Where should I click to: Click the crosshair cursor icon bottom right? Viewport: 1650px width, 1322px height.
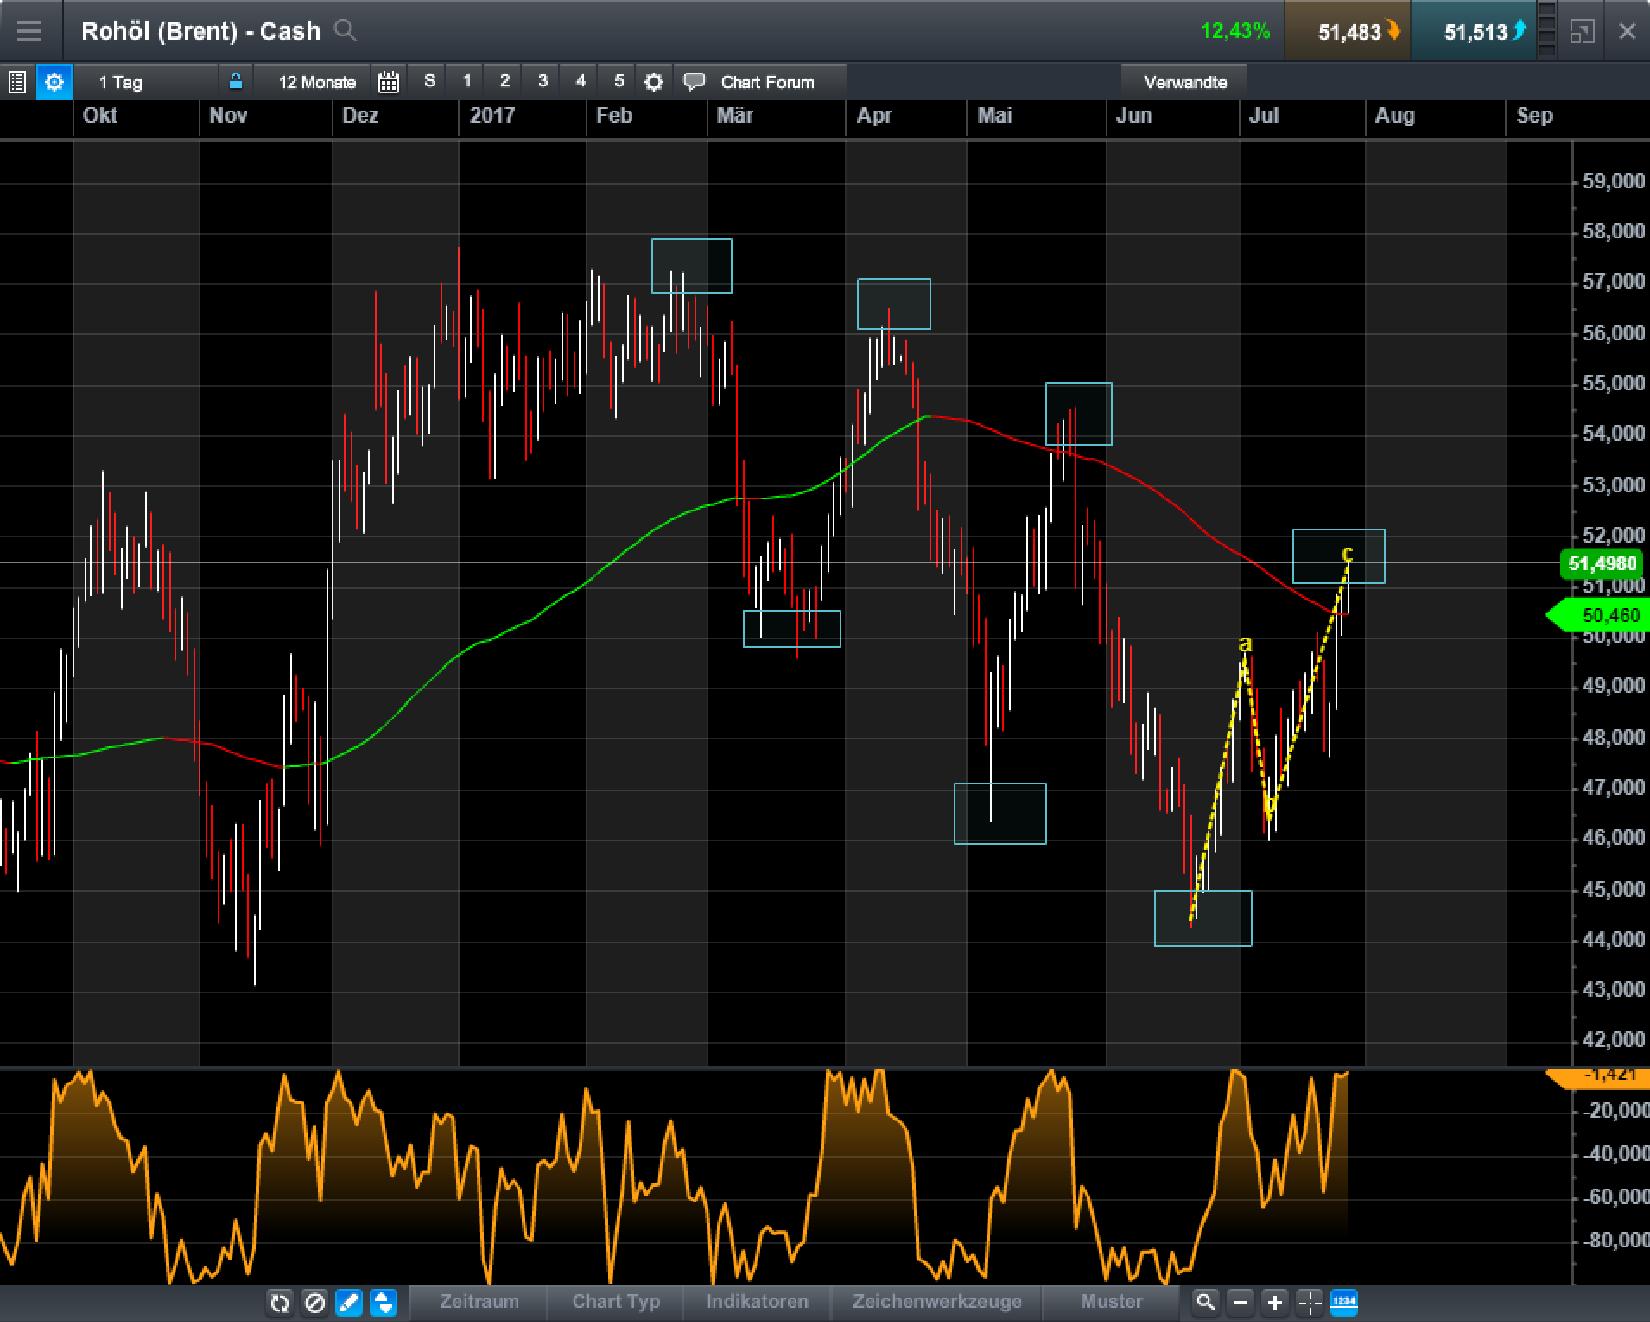1307,1303
